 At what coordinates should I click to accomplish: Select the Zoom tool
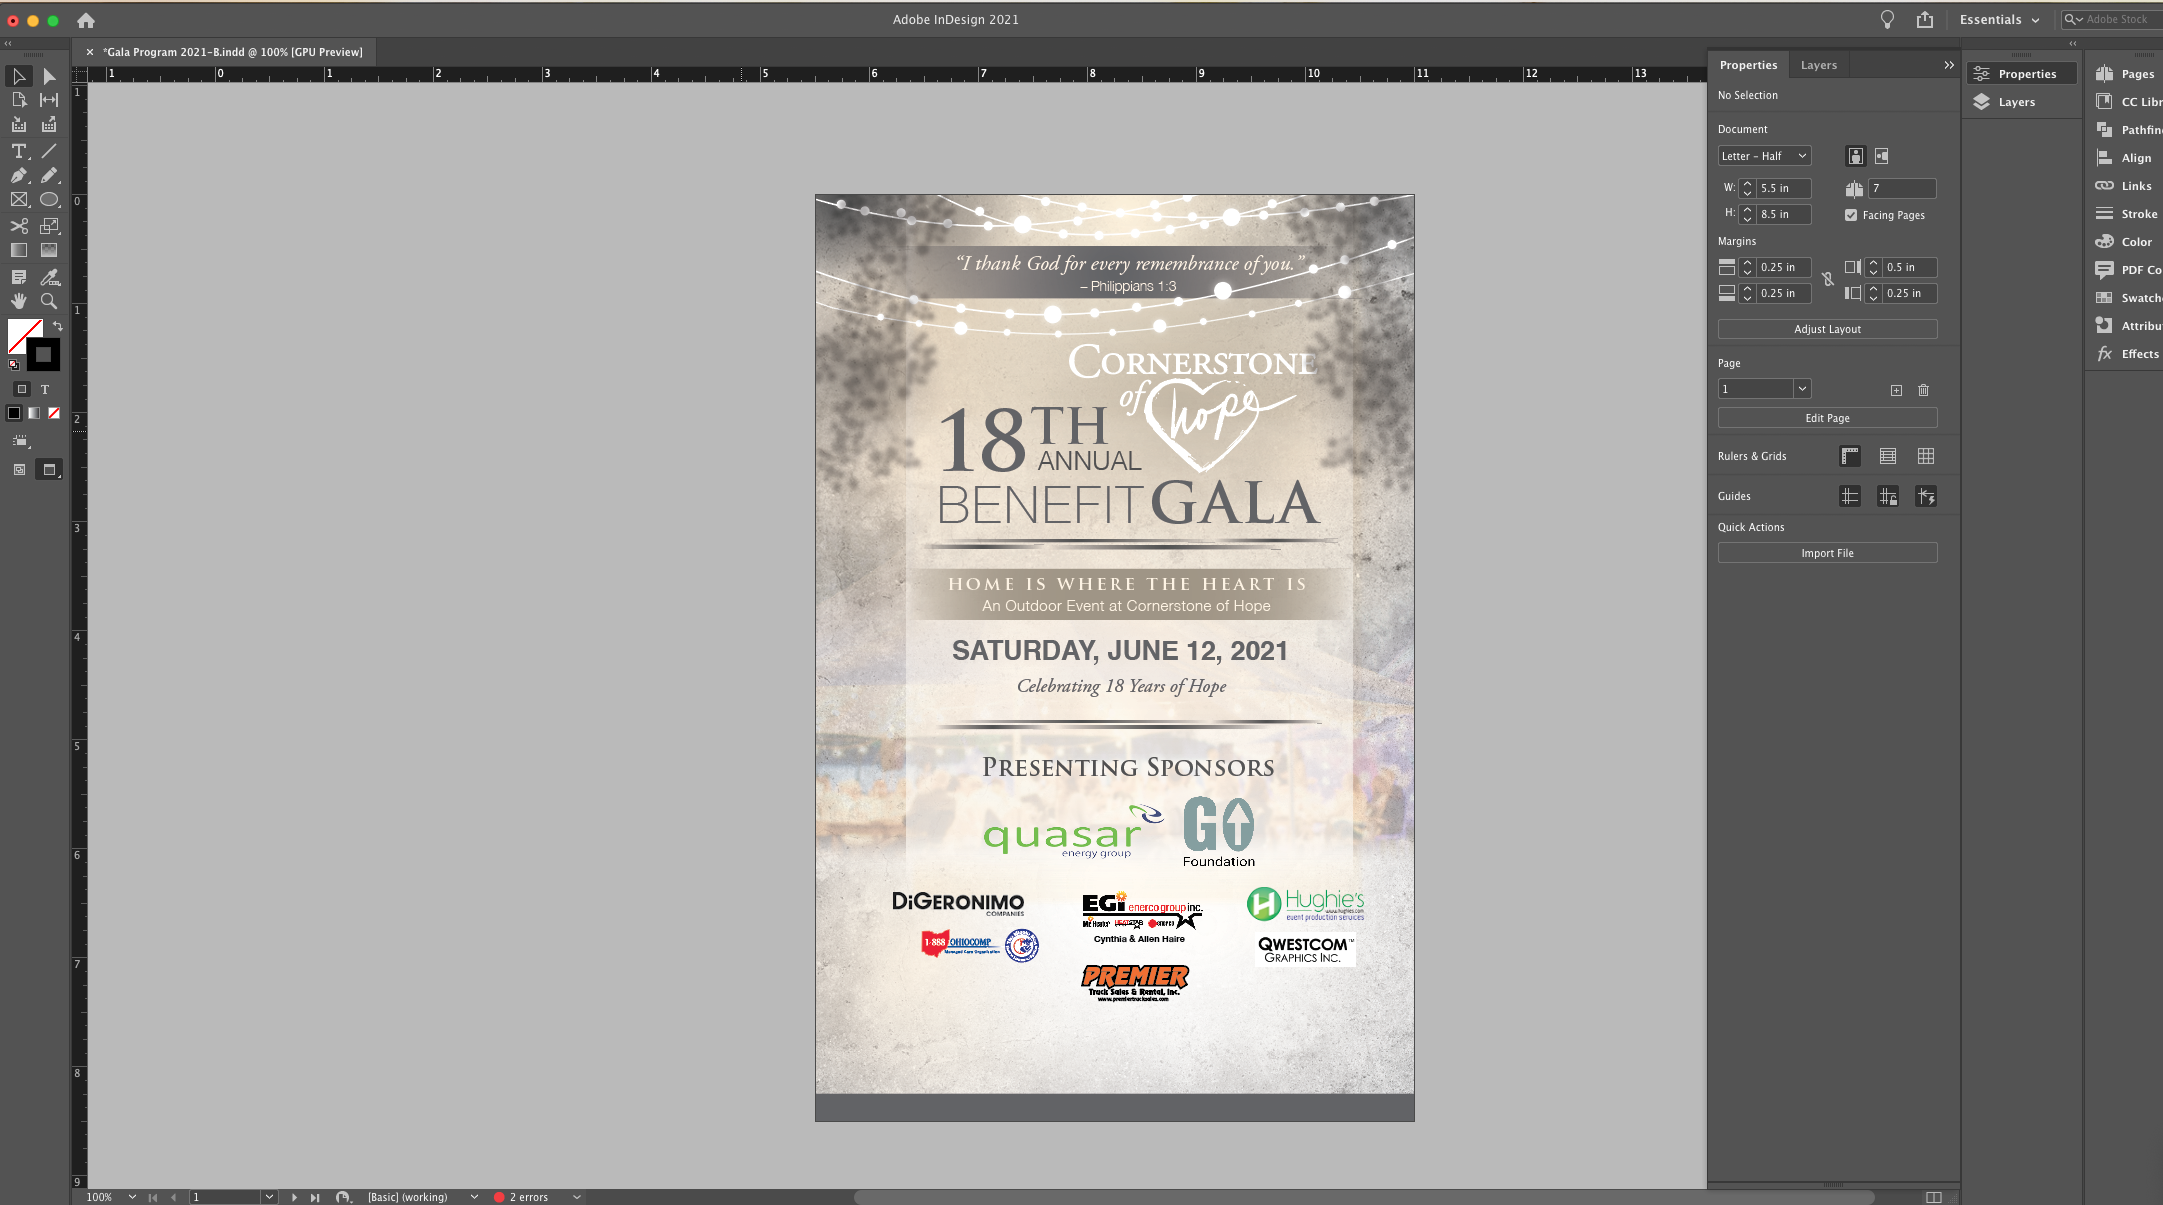pyautogui.click(x=49, y=300)
